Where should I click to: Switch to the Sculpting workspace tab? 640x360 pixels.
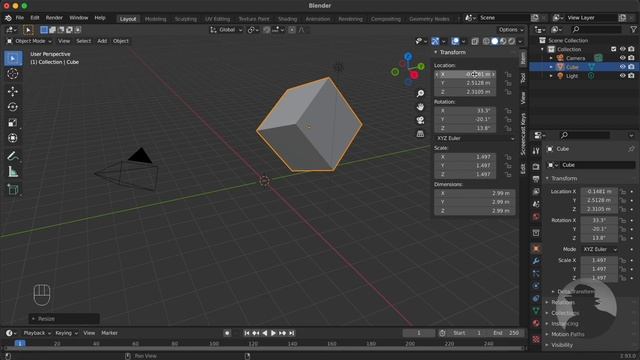186,19
